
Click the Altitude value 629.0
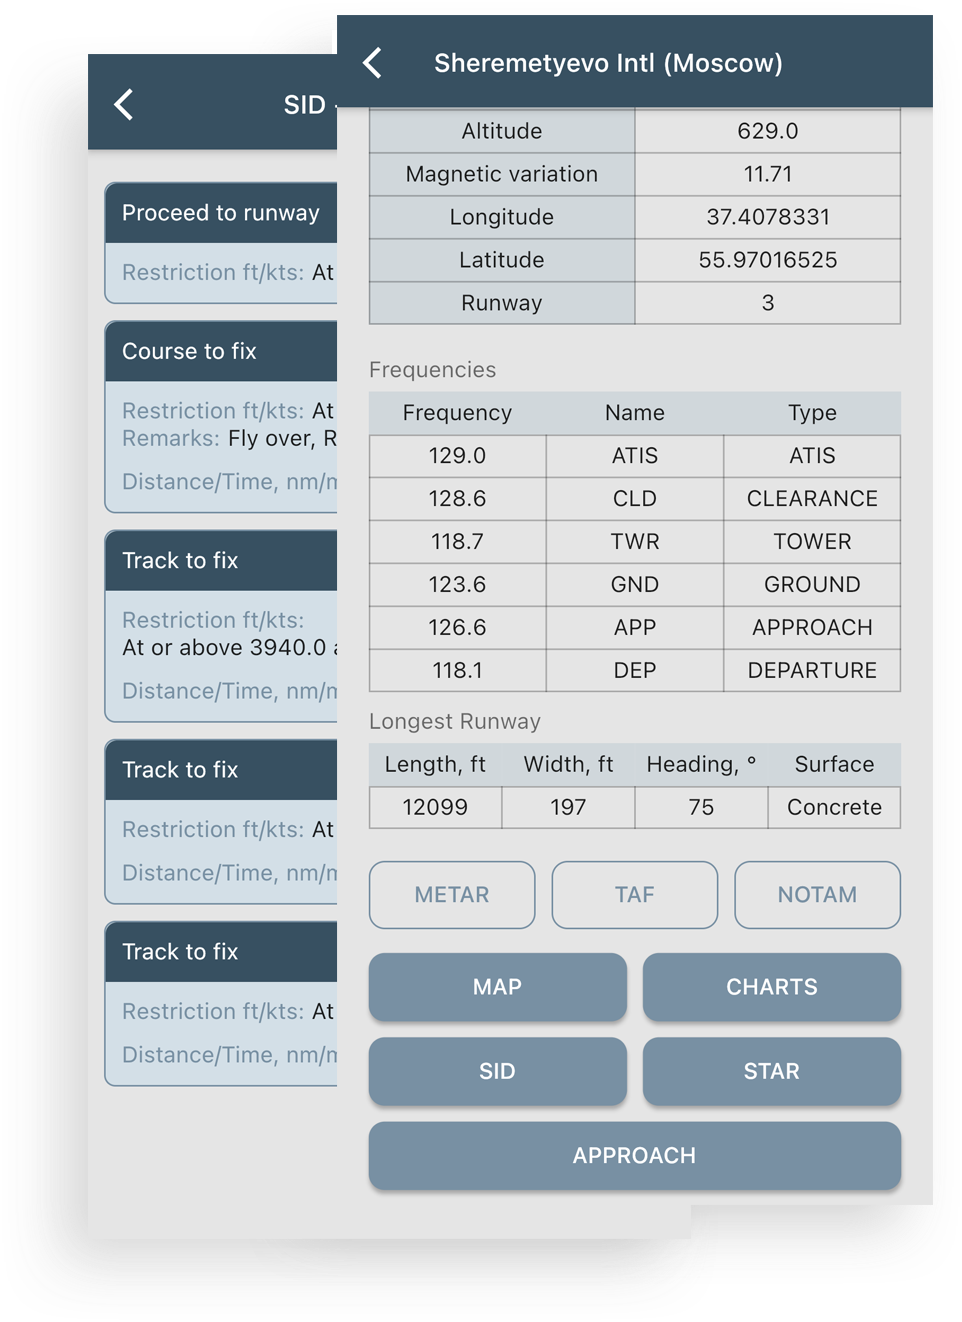[768, 131]
